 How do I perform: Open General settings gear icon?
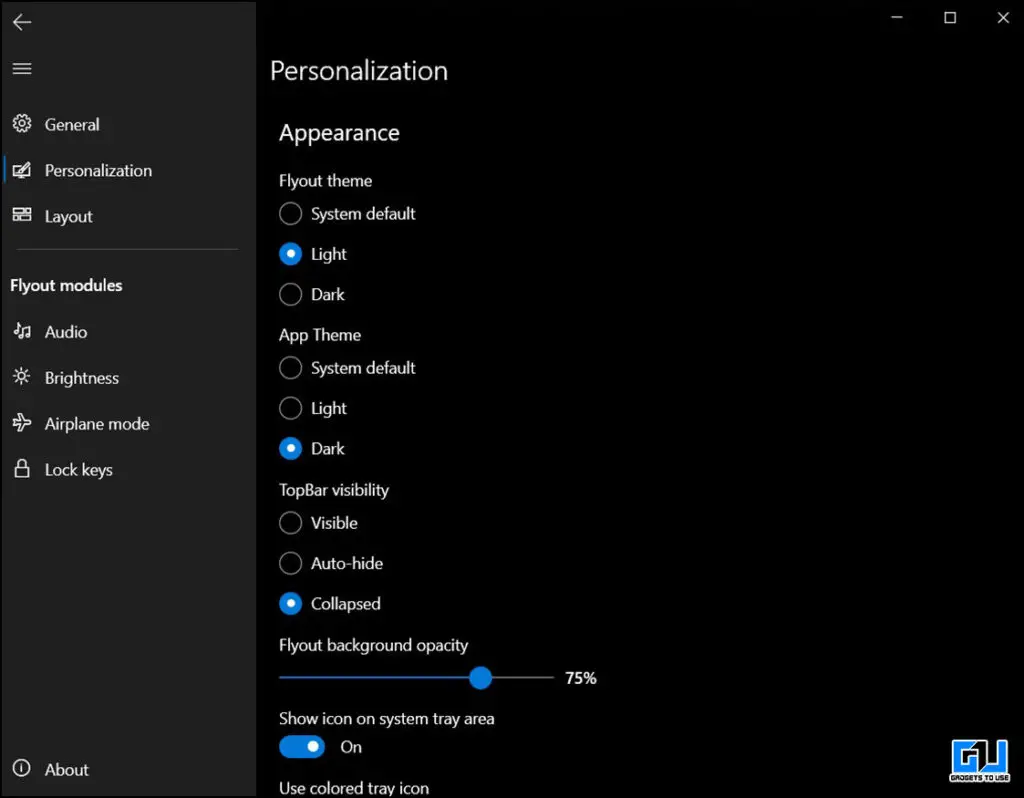click(22, 124)
